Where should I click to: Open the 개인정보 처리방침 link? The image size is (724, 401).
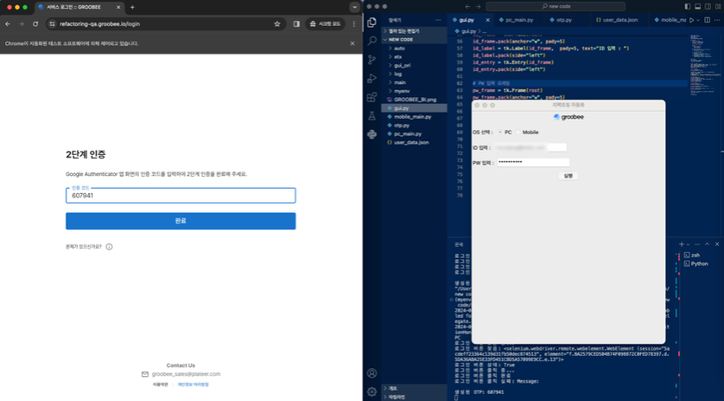193,384
